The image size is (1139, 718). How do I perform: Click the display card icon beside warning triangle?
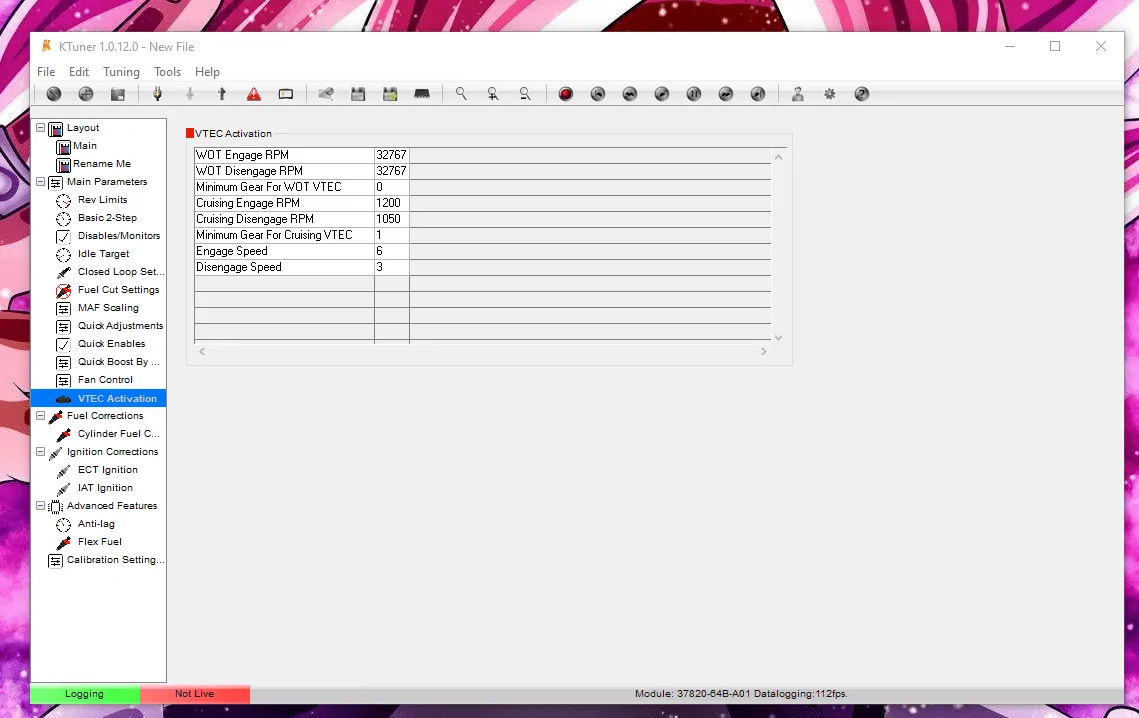285,94
